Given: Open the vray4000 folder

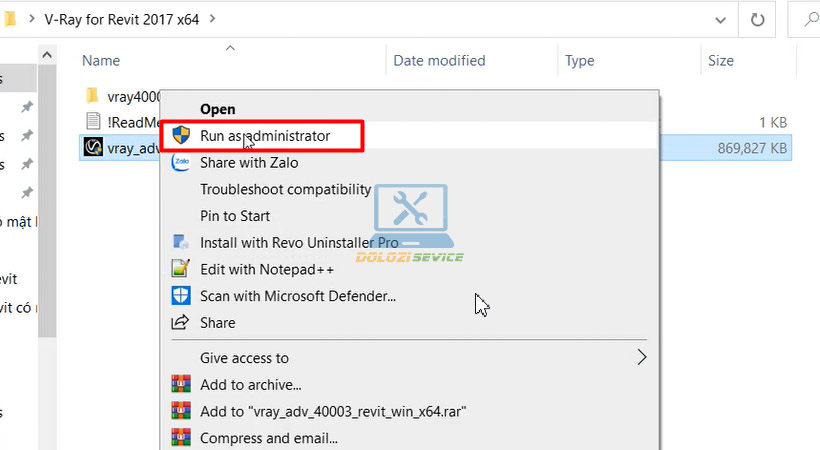Looking at the screenshot, I should 120,96.
